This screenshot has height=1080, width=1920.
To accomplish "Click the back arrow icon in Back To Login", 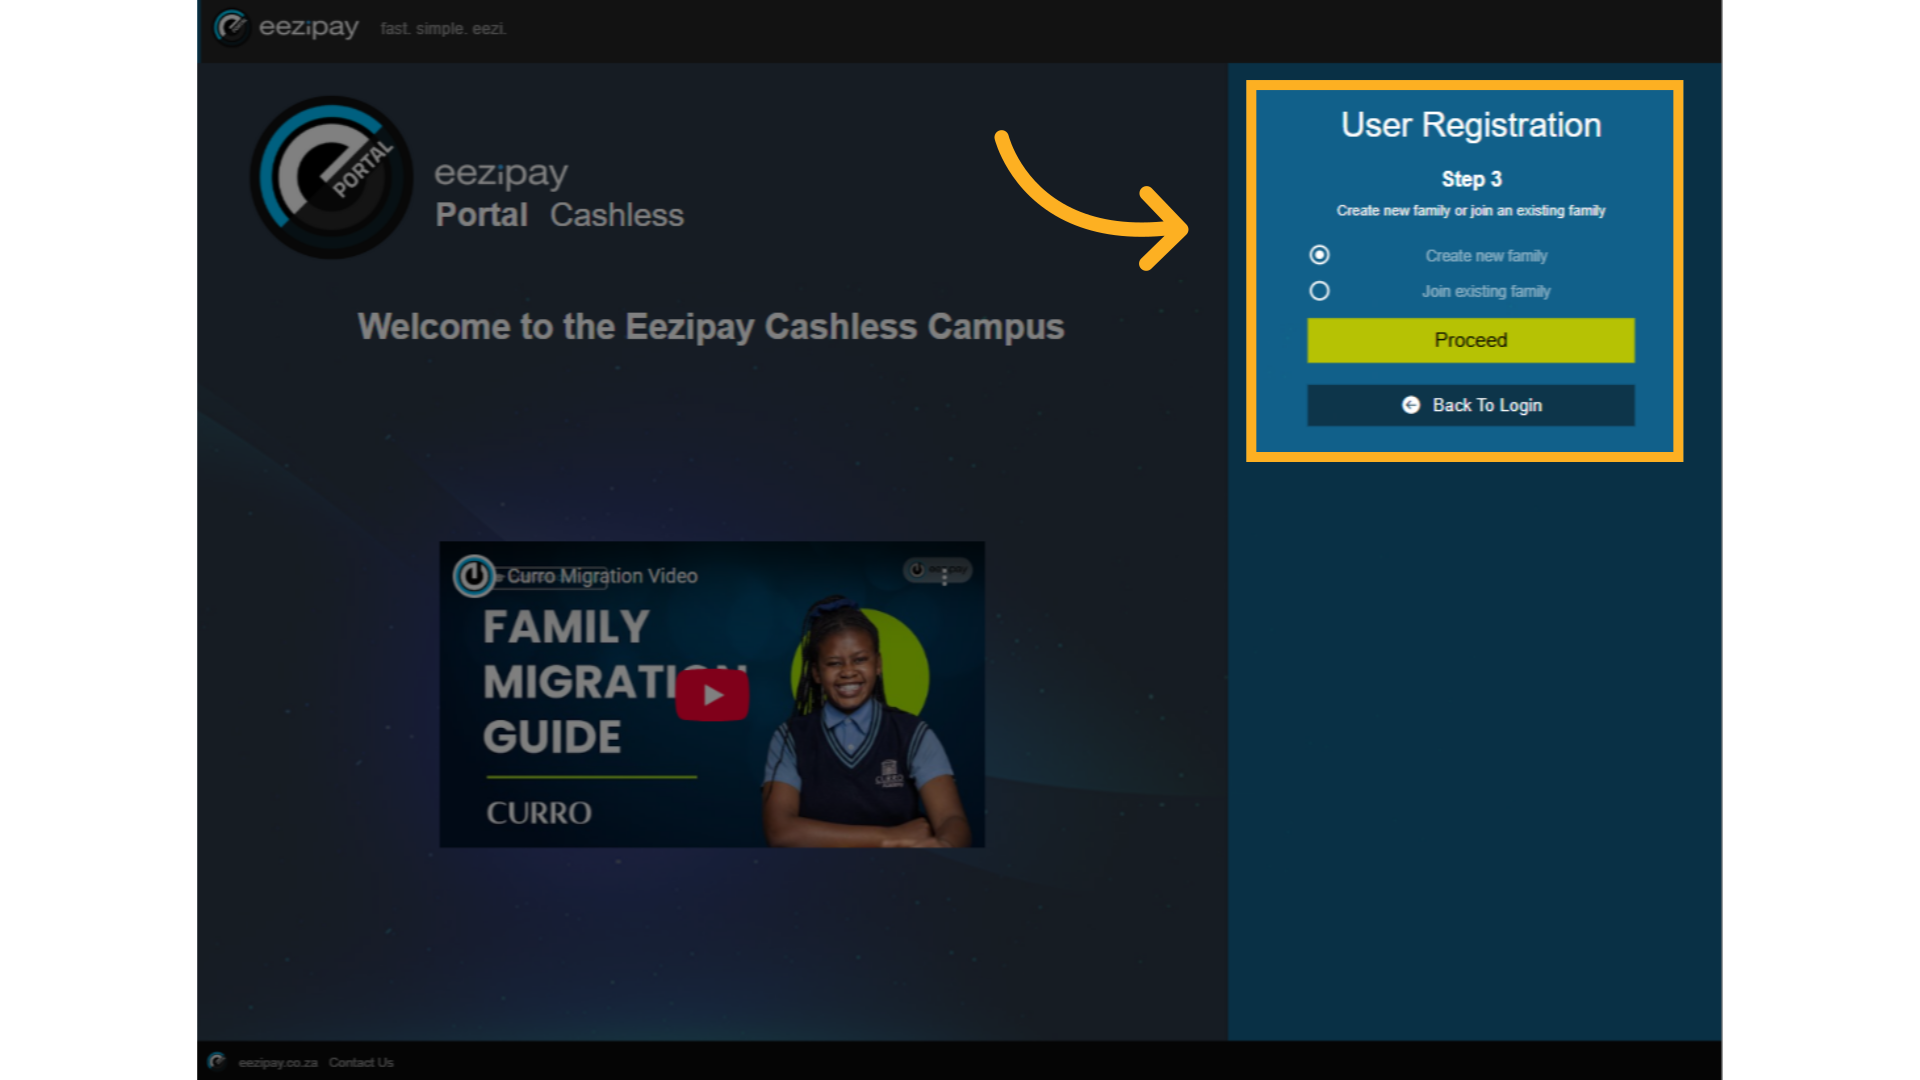I will 1411,405.
